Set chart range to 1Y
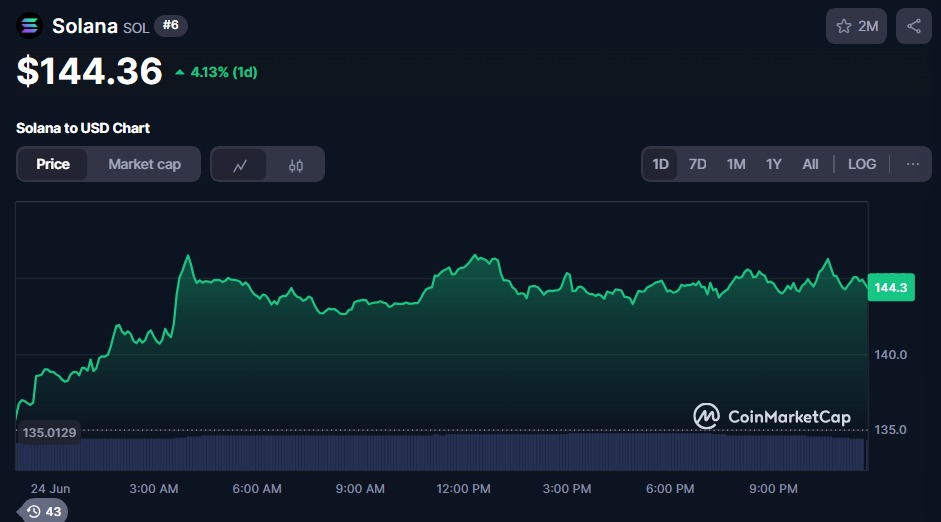Image resolution: width=941 pixels, height=522 pixels. click(774, 164)
